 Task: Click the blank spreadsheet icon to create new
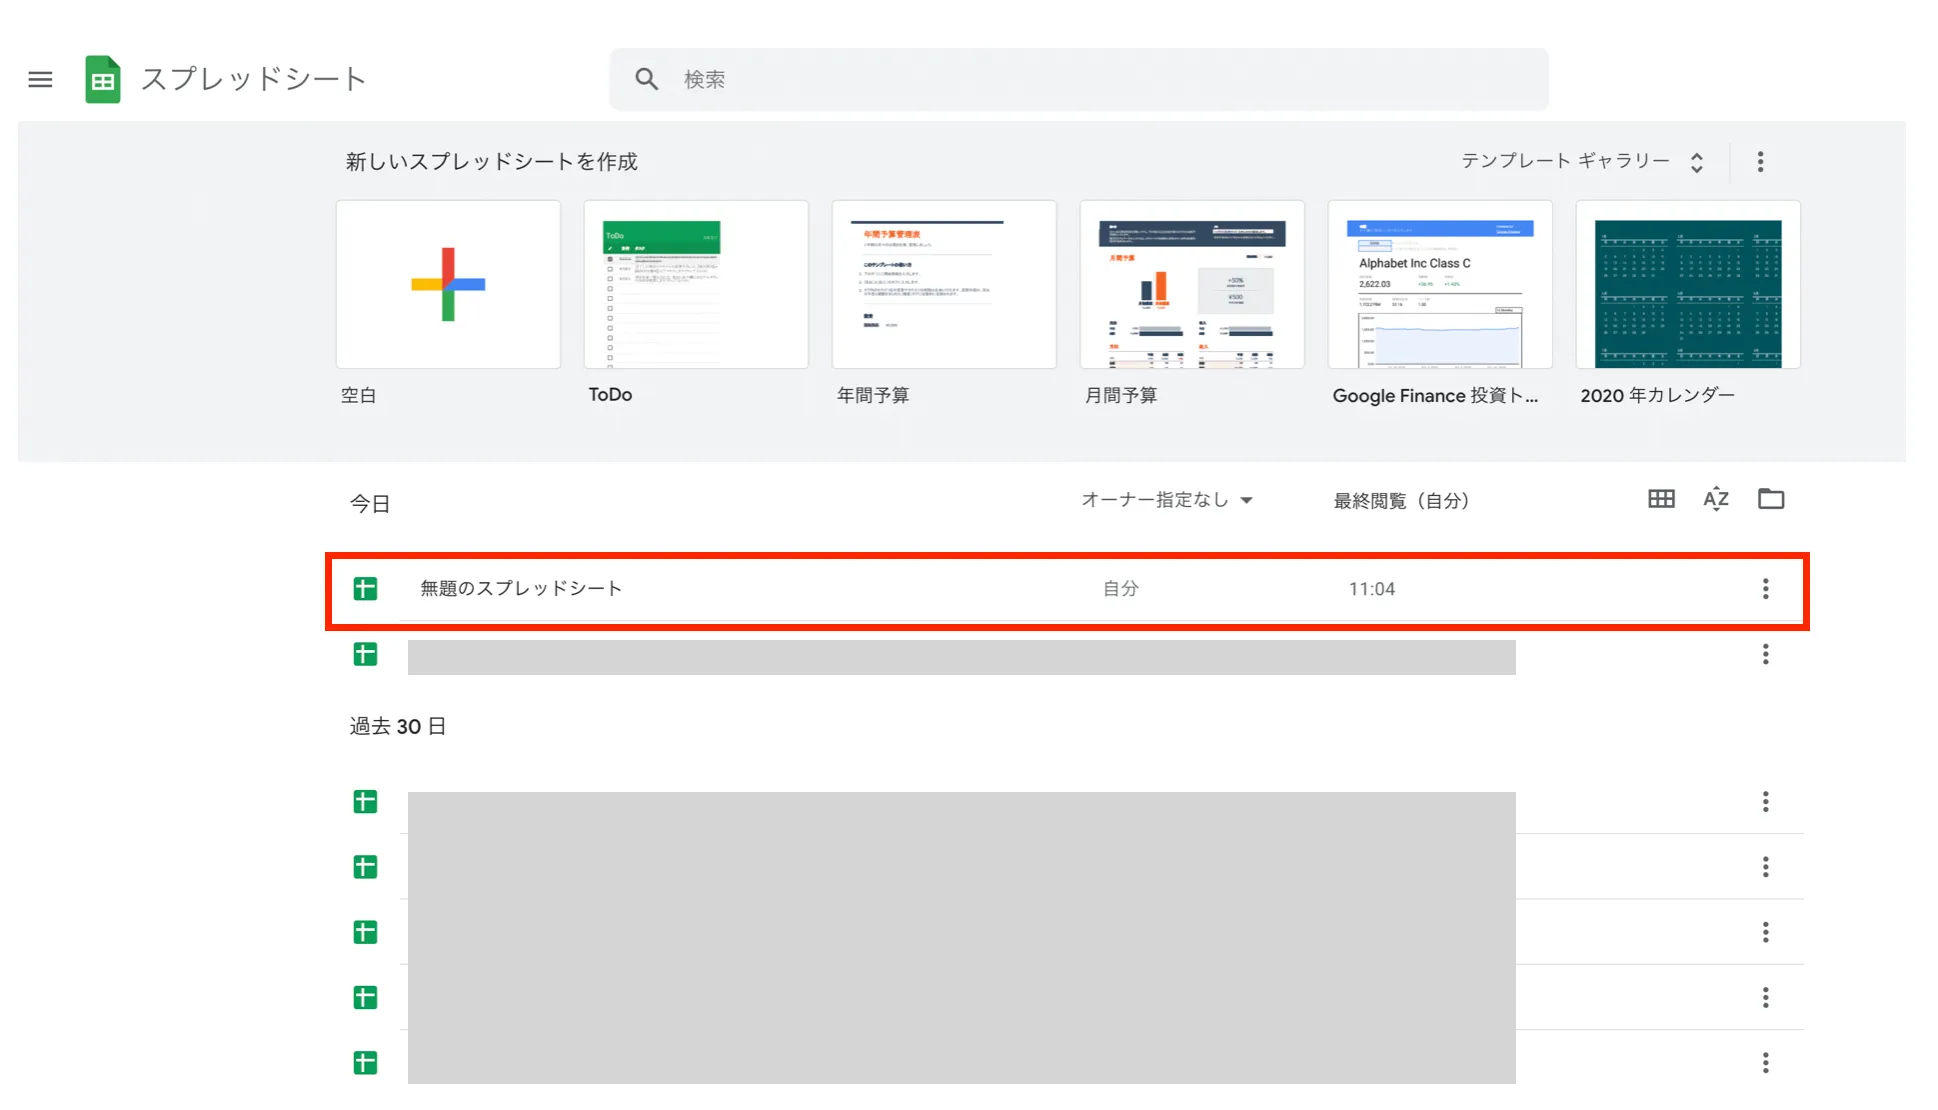point(447,282)
